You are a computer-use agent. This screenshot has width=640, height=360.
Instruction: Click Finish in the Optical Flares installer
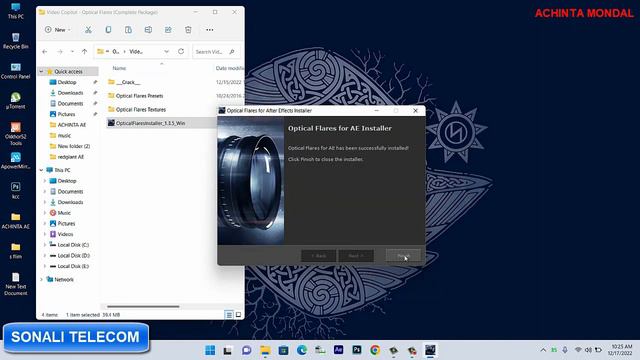(403, 256)
